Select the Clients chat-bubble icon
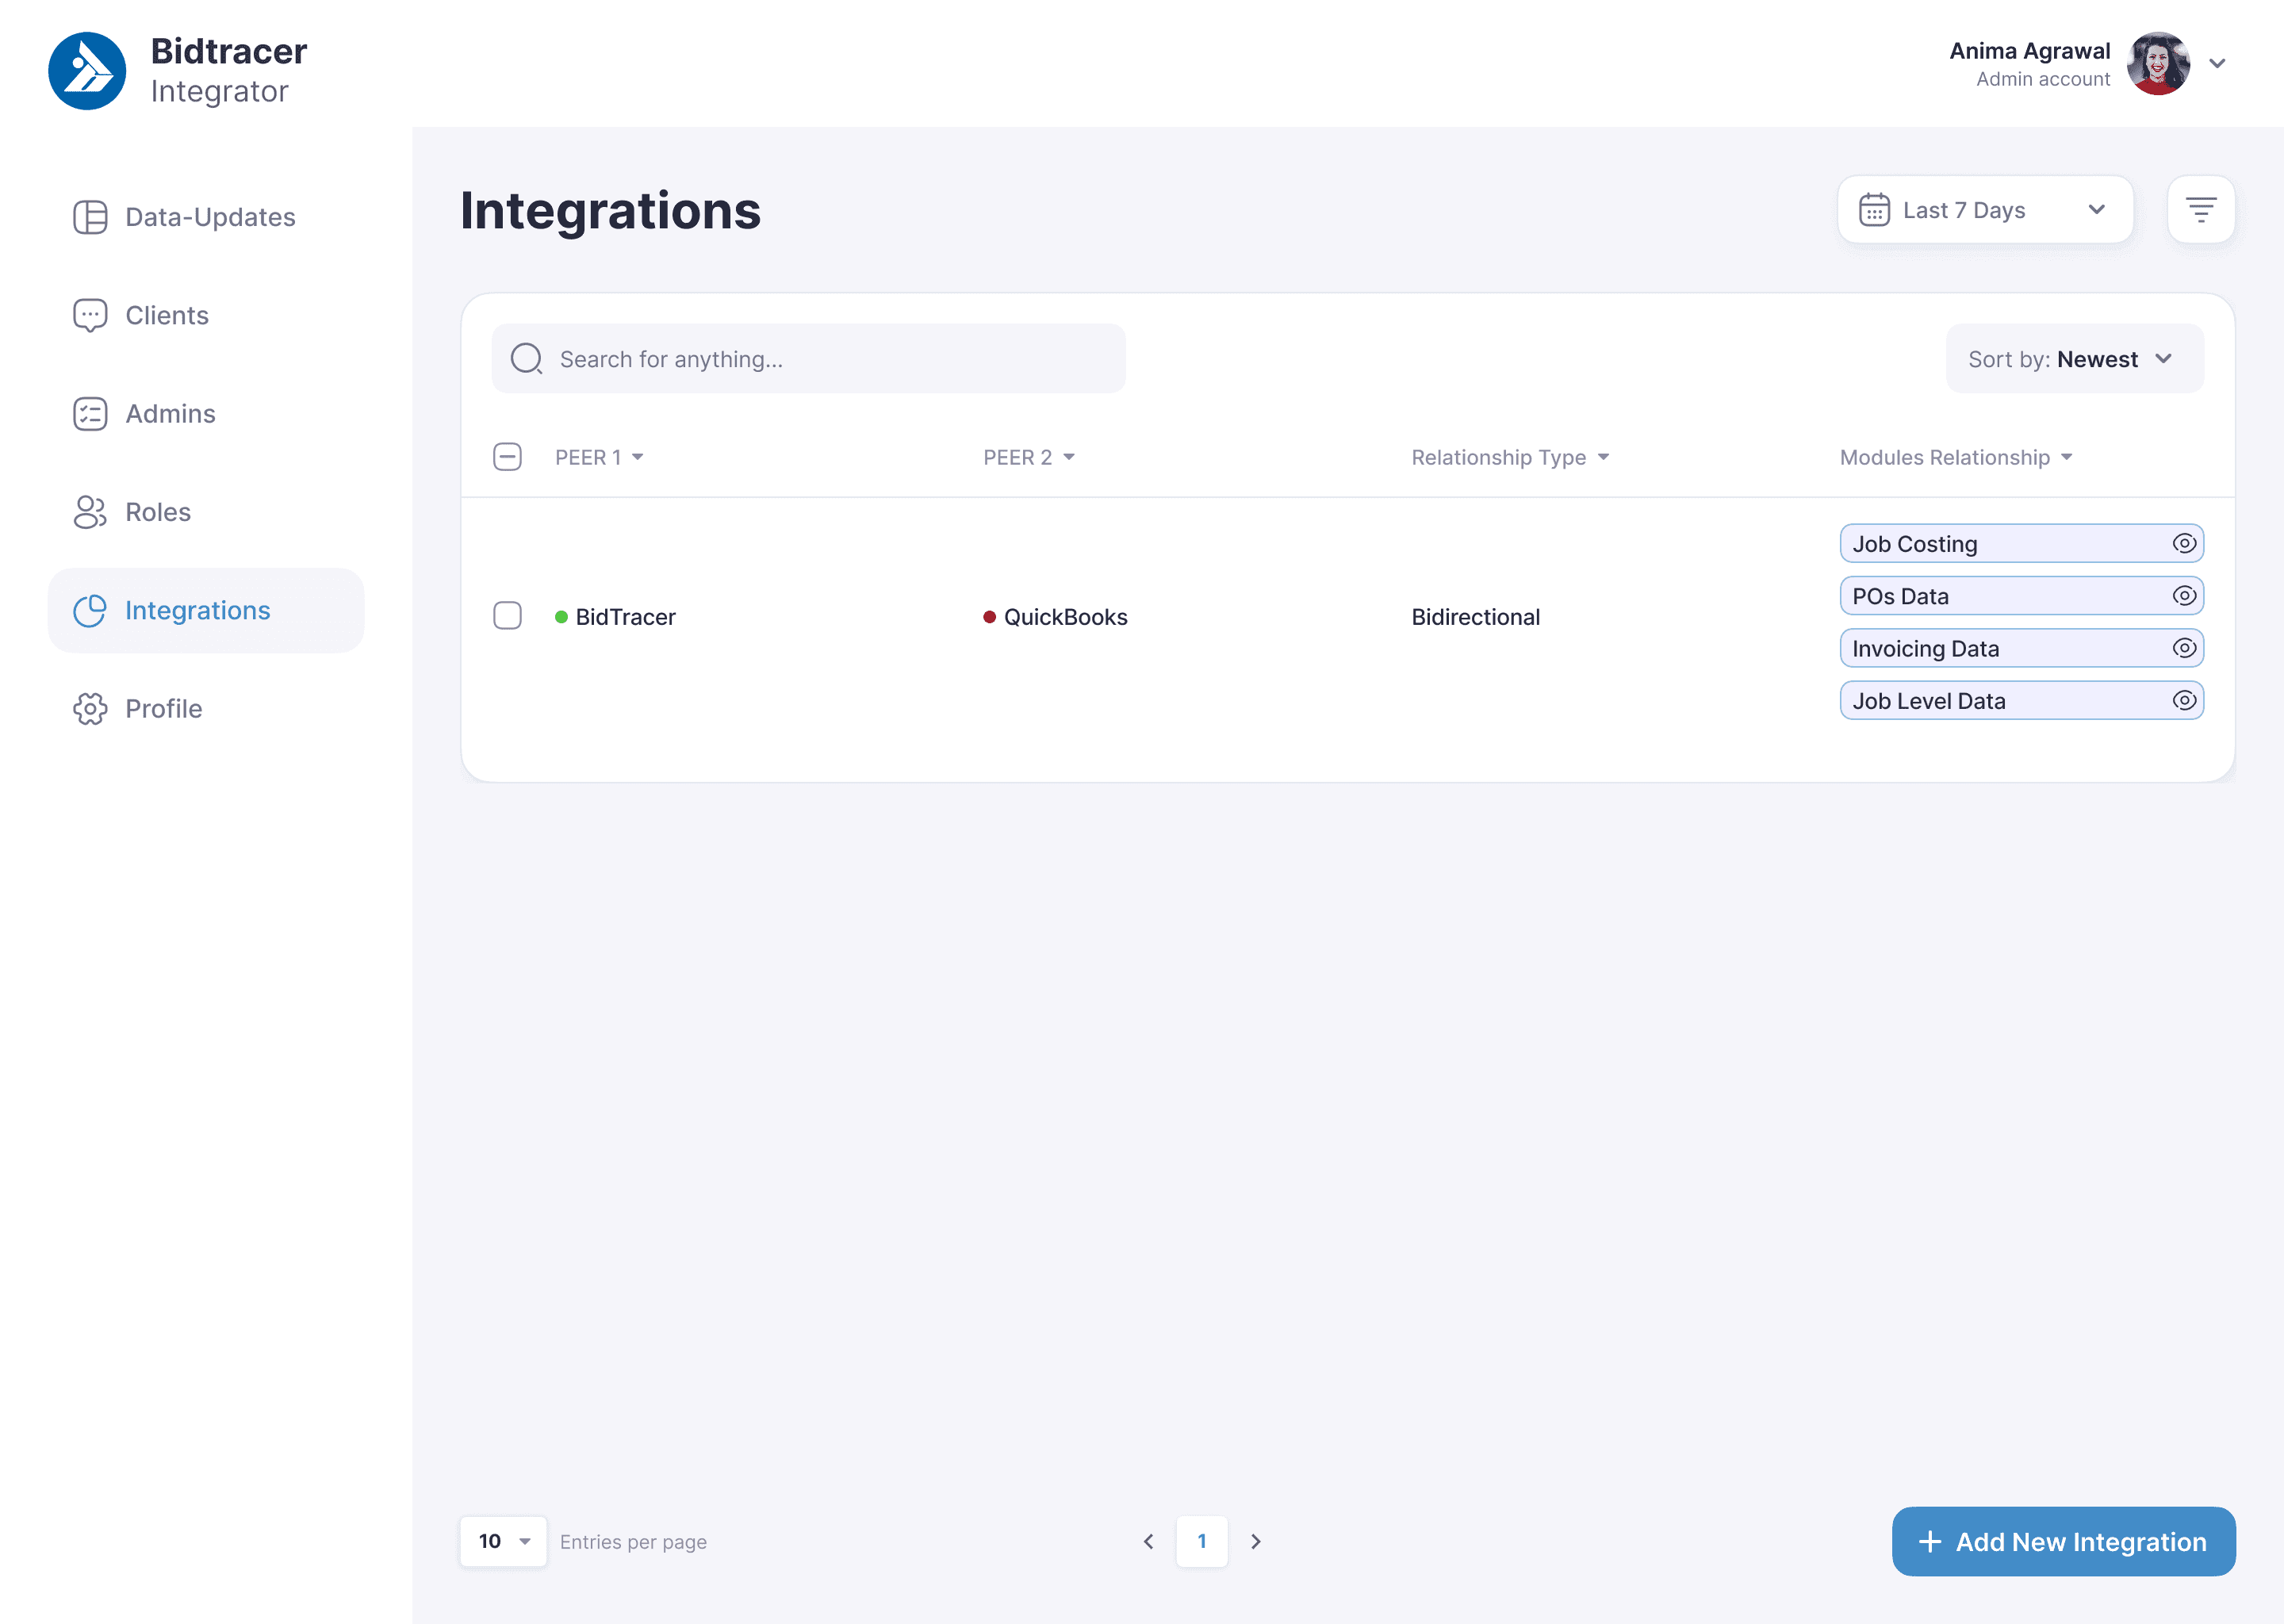 (x=90, y=315)
